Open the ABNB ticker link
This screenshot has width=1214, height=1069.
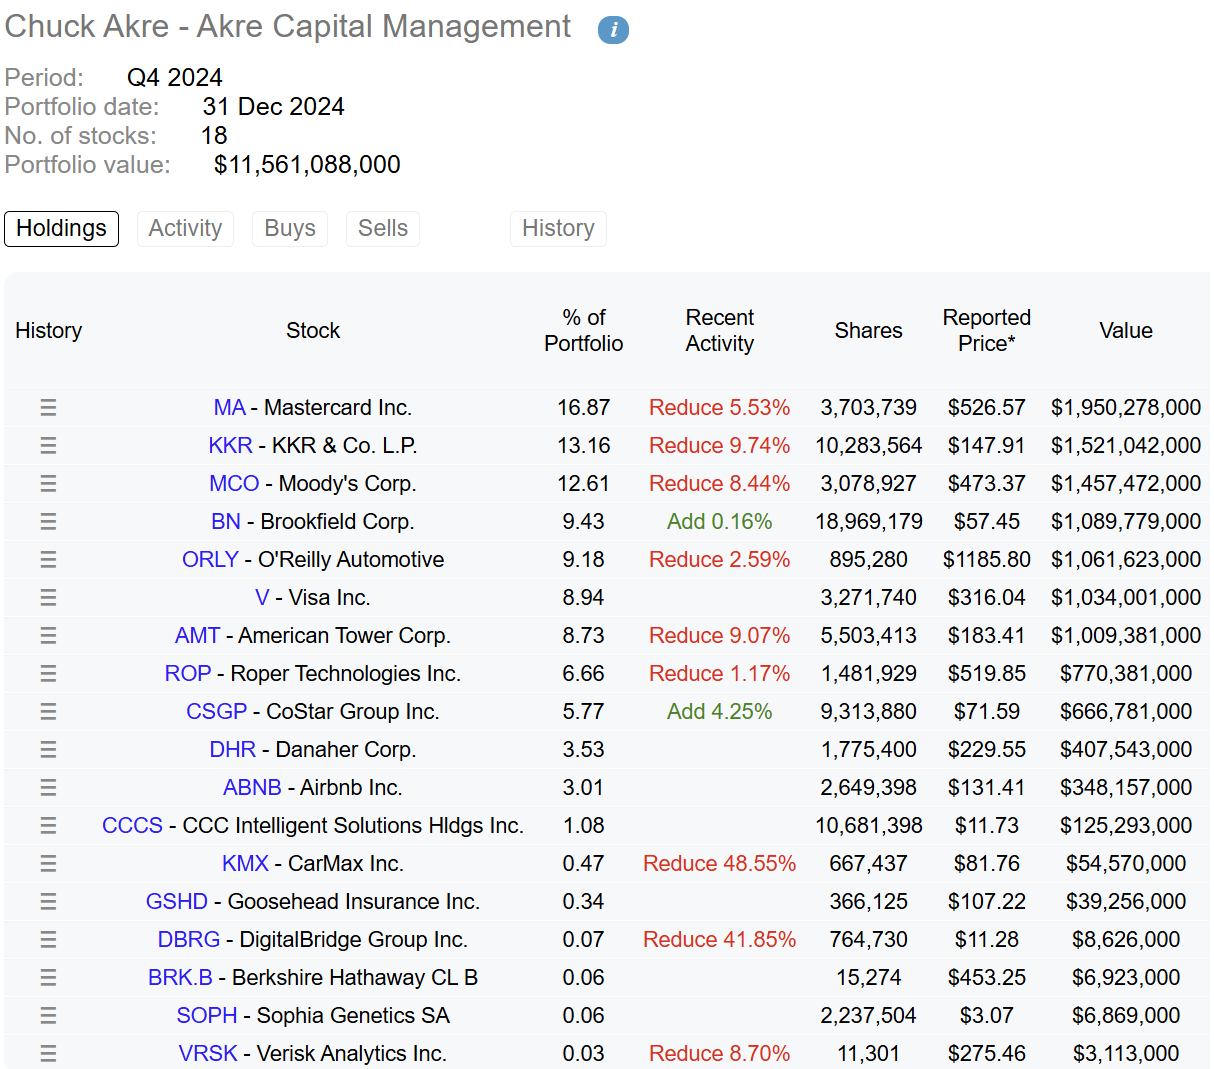click(x=252, y=787)
